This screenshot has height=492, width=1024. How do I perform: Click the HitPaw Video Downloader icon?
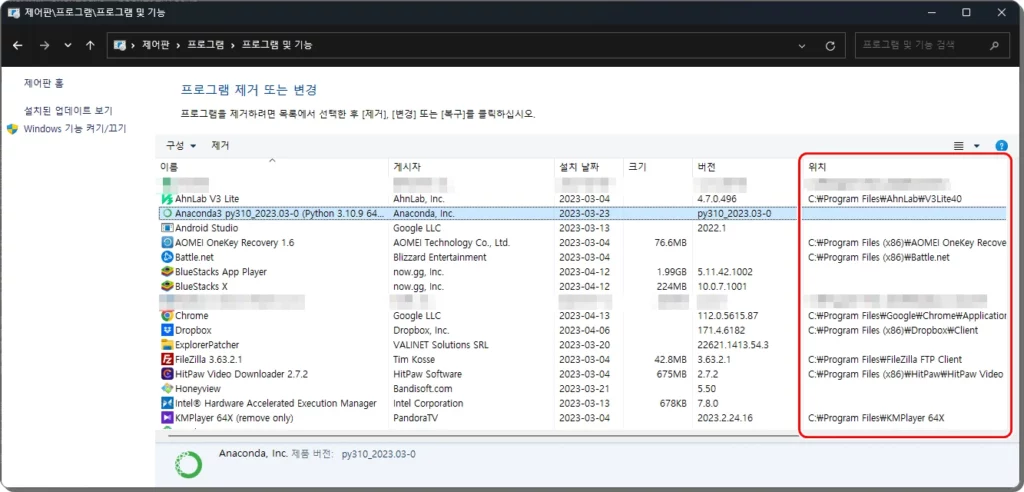(167, 374)
